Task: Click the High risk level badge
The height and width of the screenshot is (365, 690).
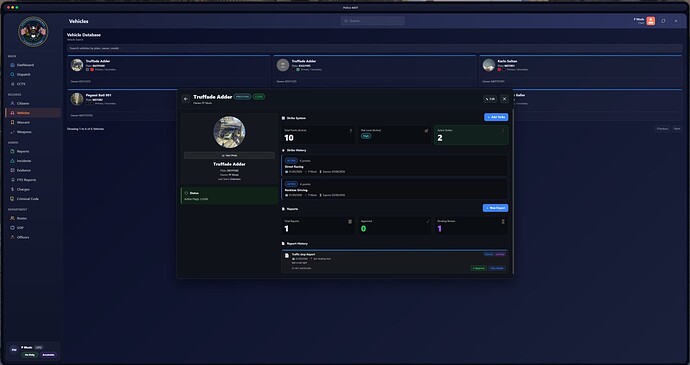Action: click(366, 136)
